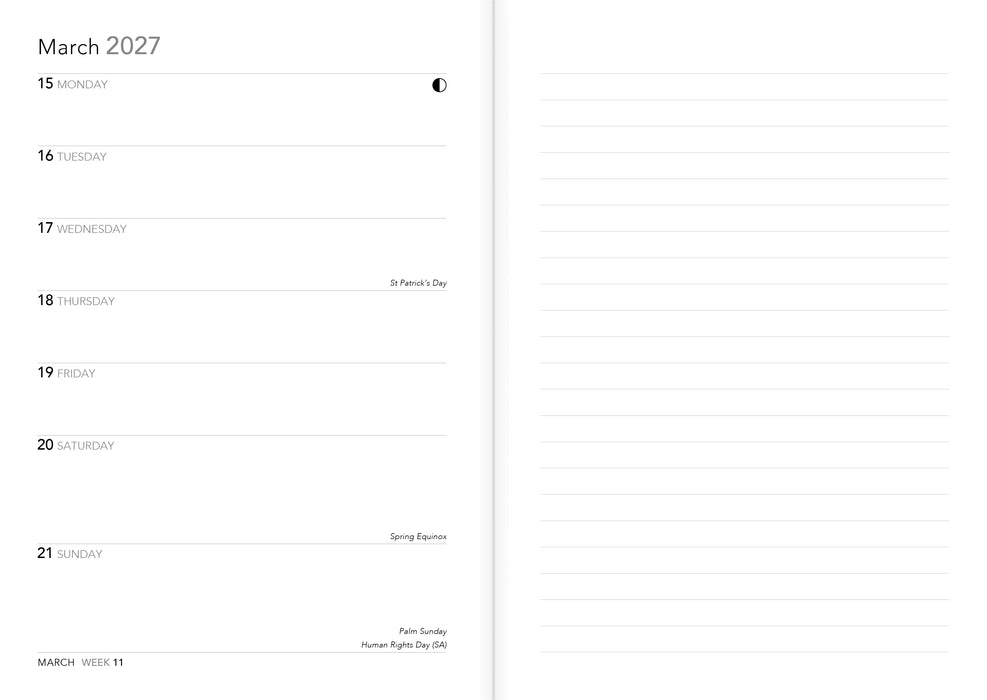Click the 20 Saturday date label
Viewport: 987px width, 700px height.
[x=76, y=445]
